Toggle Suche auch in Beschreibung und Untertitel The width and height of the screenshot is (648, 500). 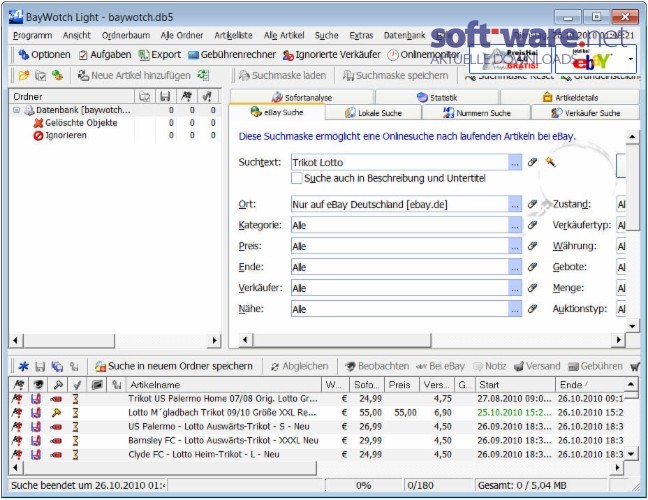point(296,179)
